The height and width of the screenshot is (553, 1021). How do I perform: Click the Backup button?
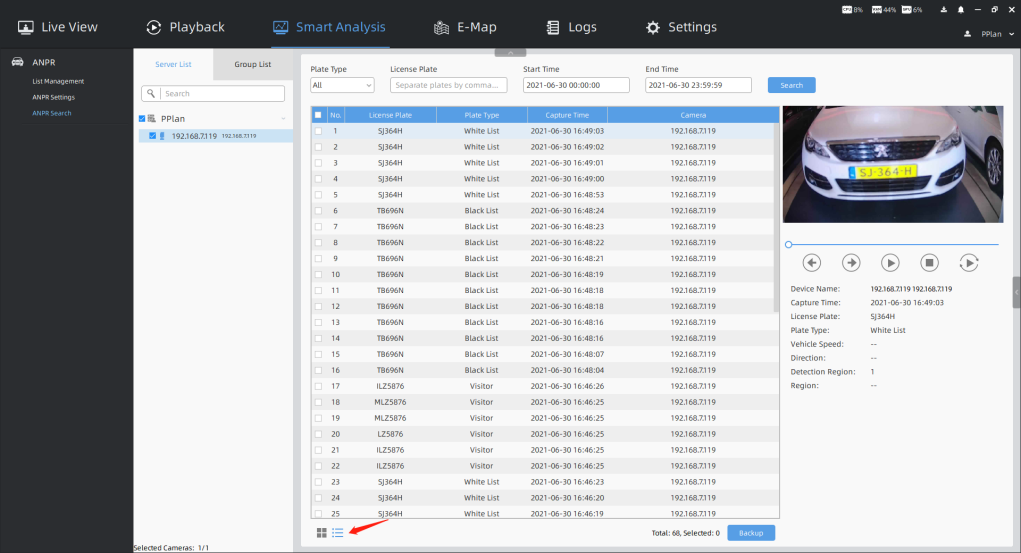tap(750, 533)
